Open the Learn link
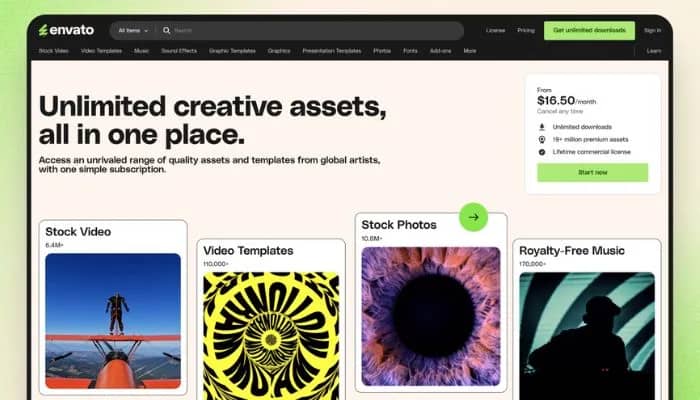 654,51
